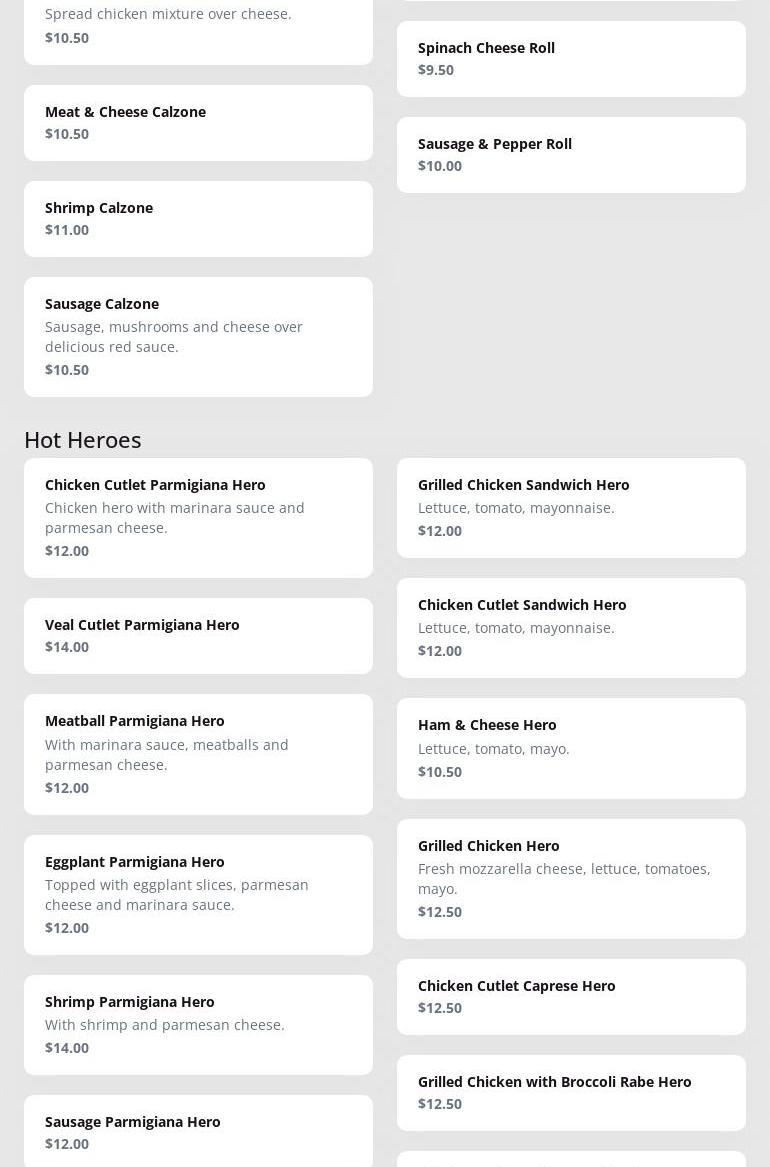Open the Spinach Cheese Roll item
The width and height of the screenshot is (770, 1167).
tap(571, 58)
